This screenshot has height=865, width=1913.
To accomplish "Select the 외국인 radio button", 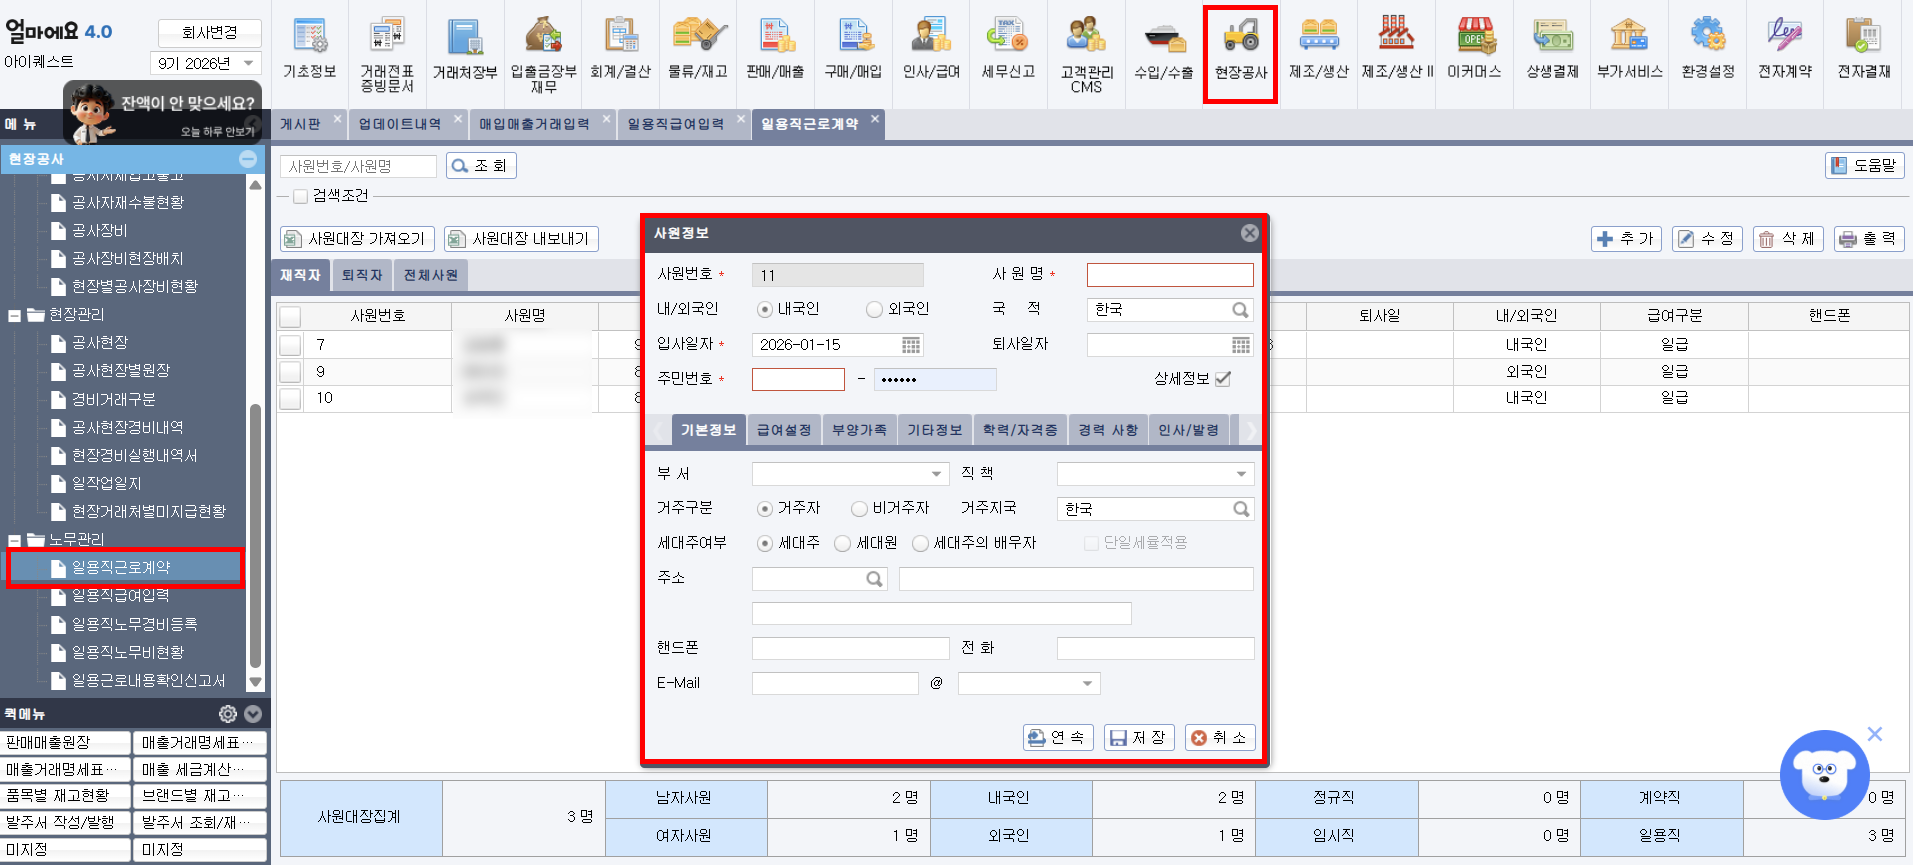I will pos(874,309).
